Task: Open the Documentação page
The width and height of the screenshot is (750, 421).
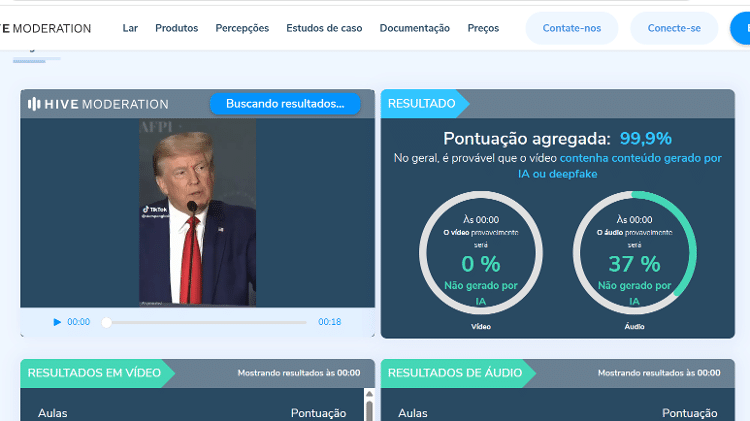Action: click(x=415, y=28)
